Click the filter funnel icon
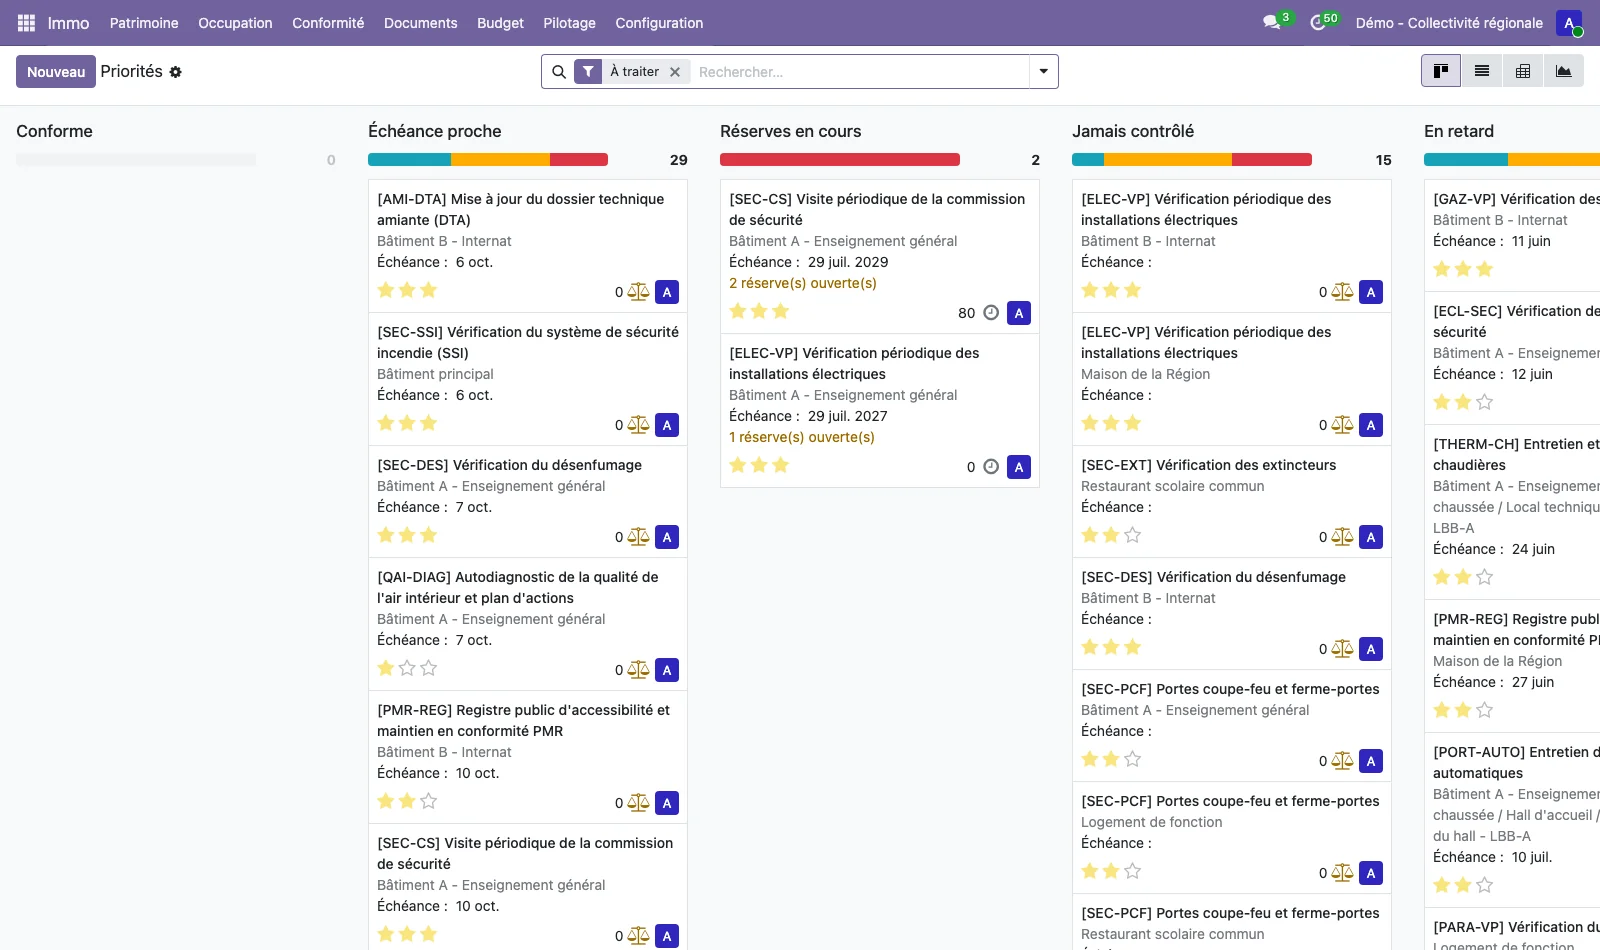 pyautogui.click(x=588, y=72)
